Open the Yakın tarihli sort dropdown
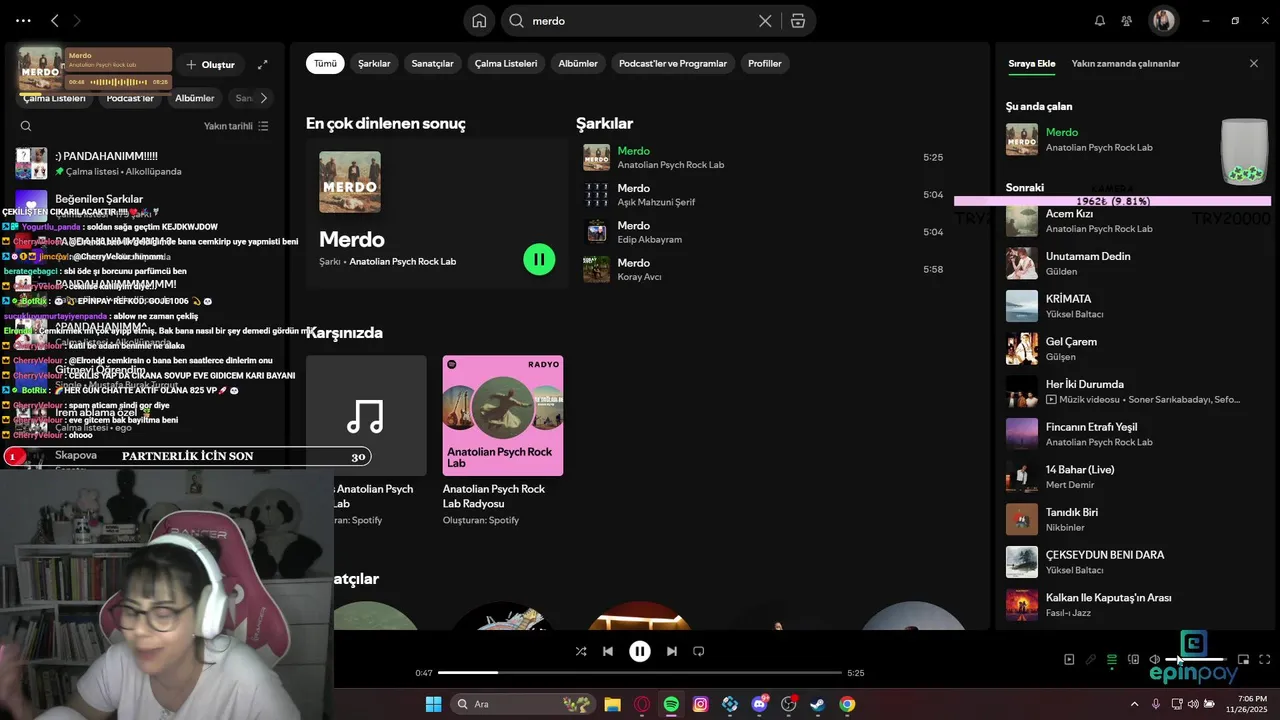This screenshot has height=720, width=1280. (x=236, y=126)
